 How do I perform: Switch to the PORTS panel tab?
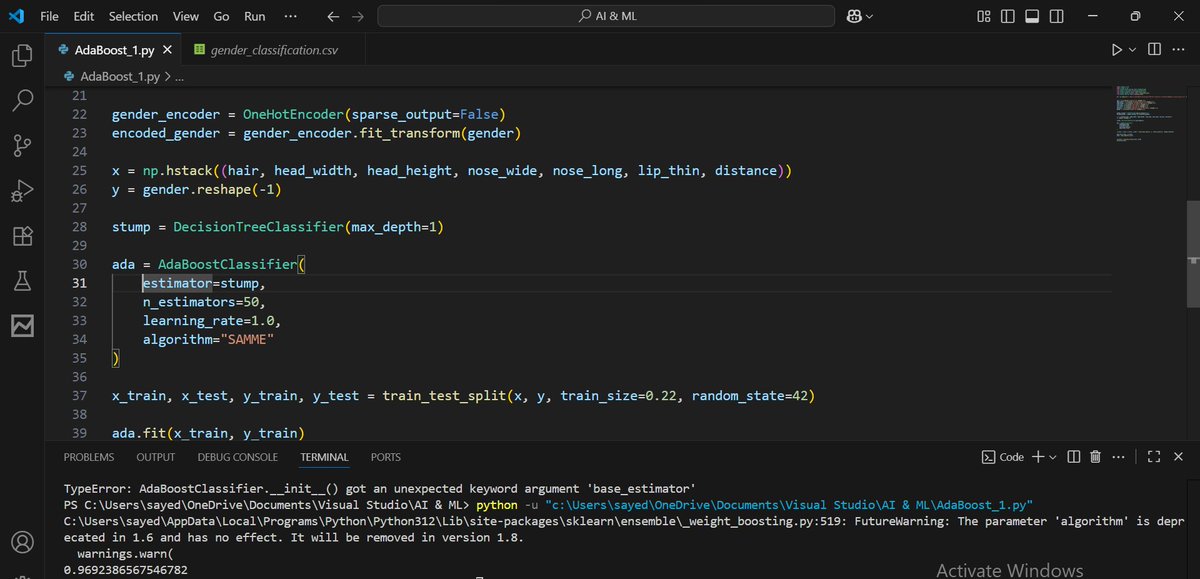coord(386,457)
